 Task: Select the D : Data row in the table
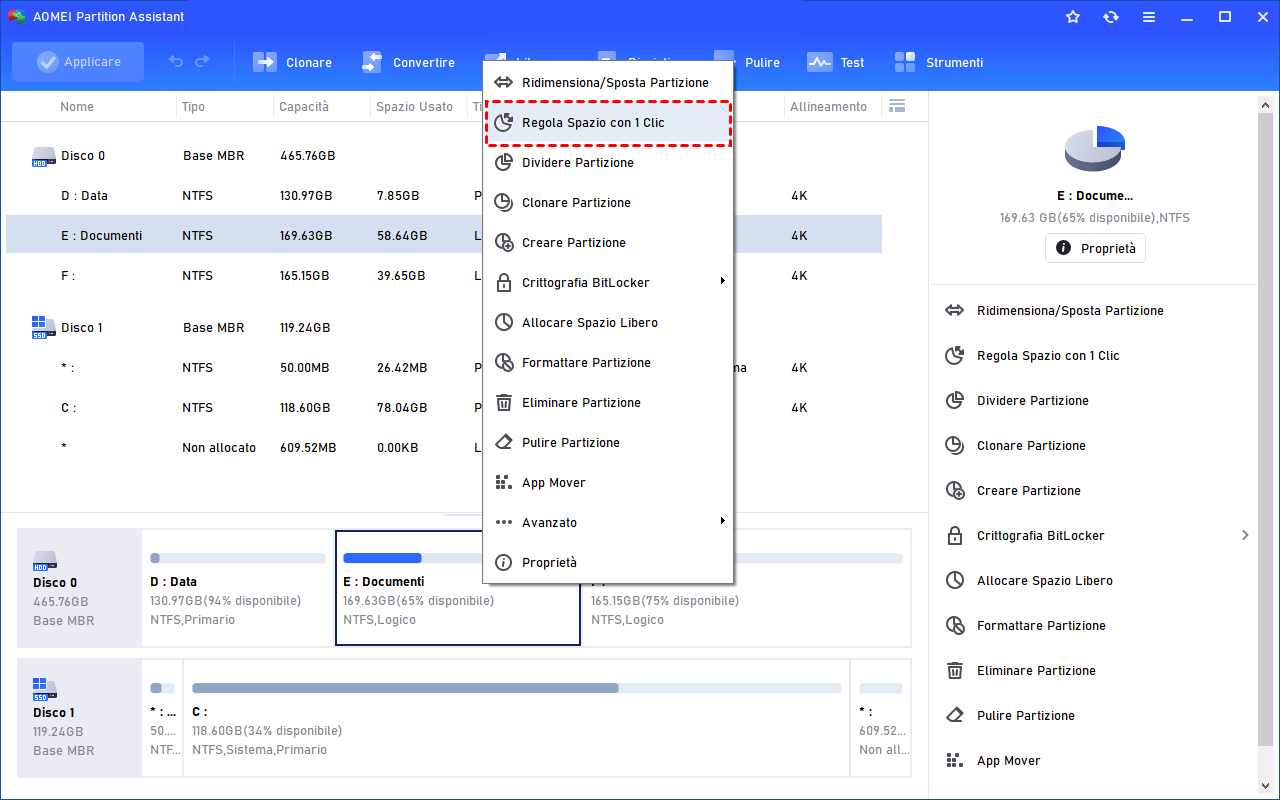coord(444,196)
